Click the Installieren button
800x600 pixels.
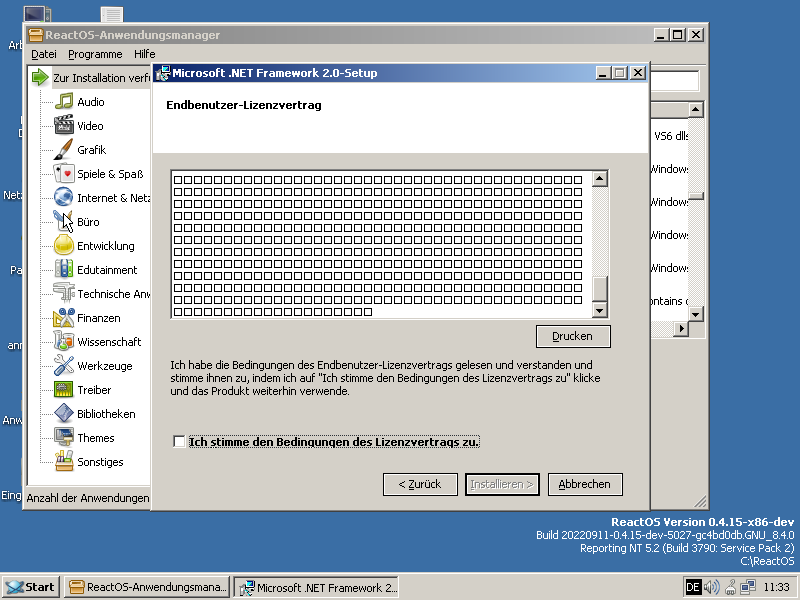tap(502, 484)
